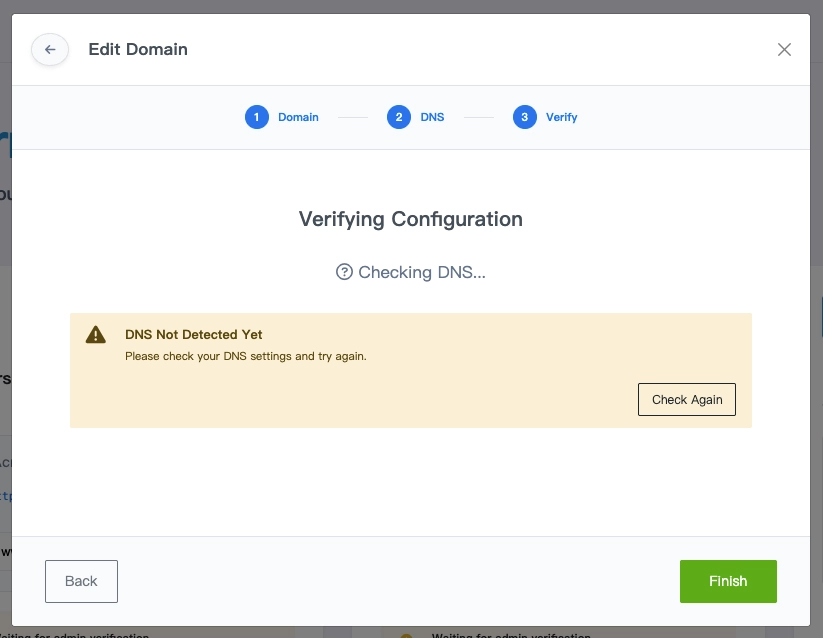Close the Edit Domain dialog with the X

coord(784,49)
